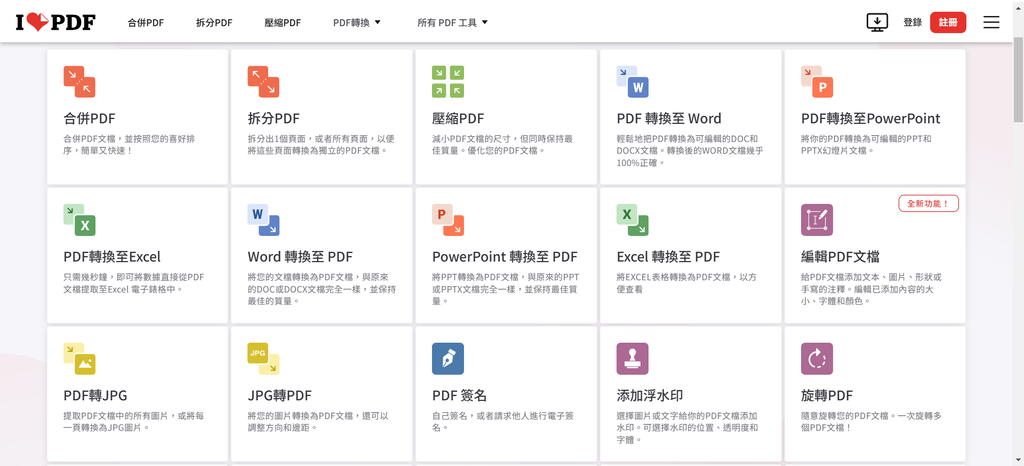Click the JPG轉PDF icon

[263, 359]
